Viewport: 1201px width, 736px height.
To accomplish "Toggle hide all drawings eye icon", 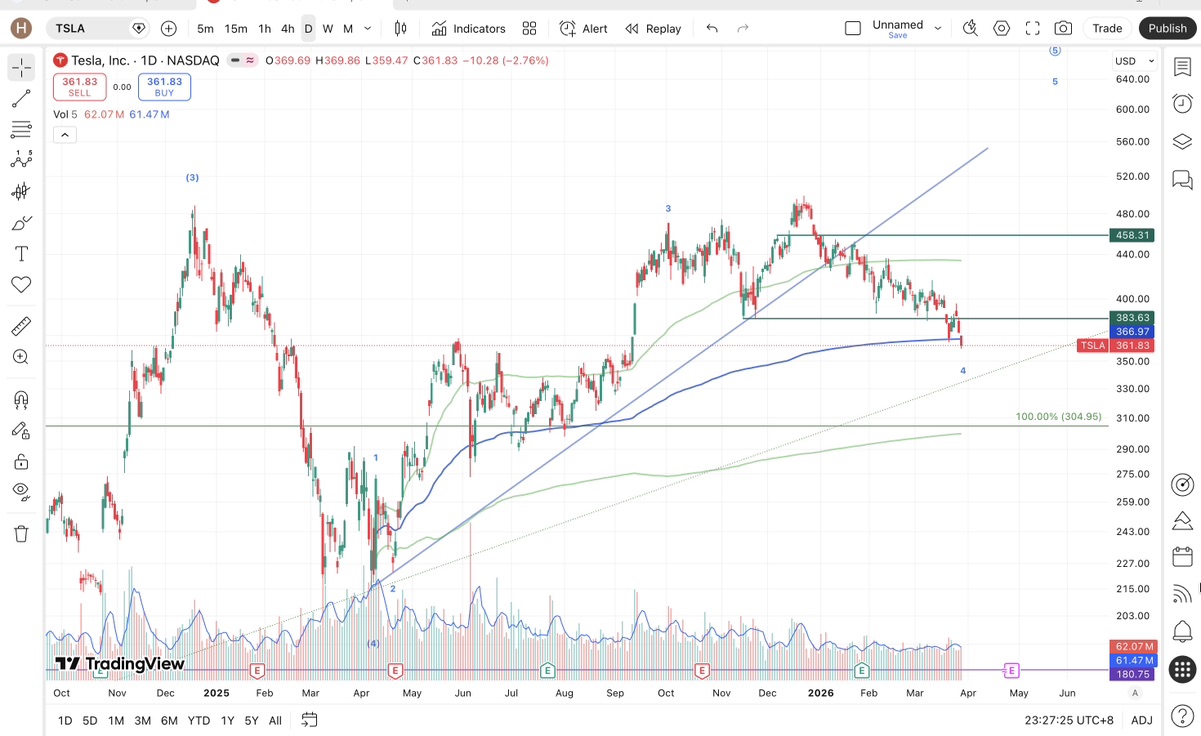I will point(21,491).
